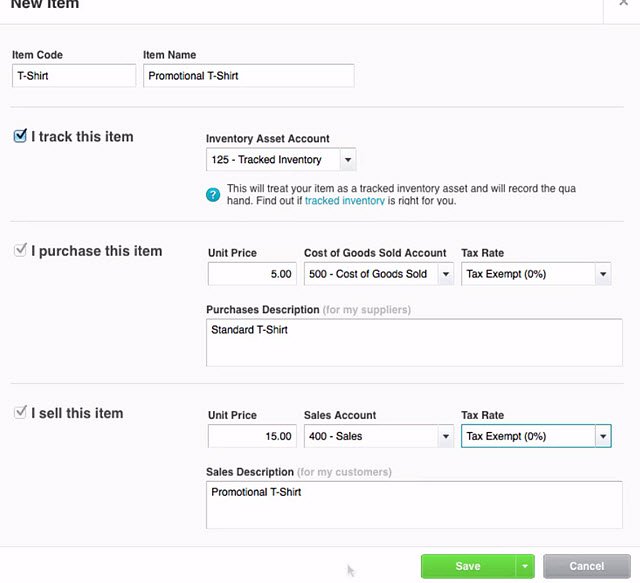Click the blue help question mark icon
This screenshot has height=583, width=640.
pos(213,194)
